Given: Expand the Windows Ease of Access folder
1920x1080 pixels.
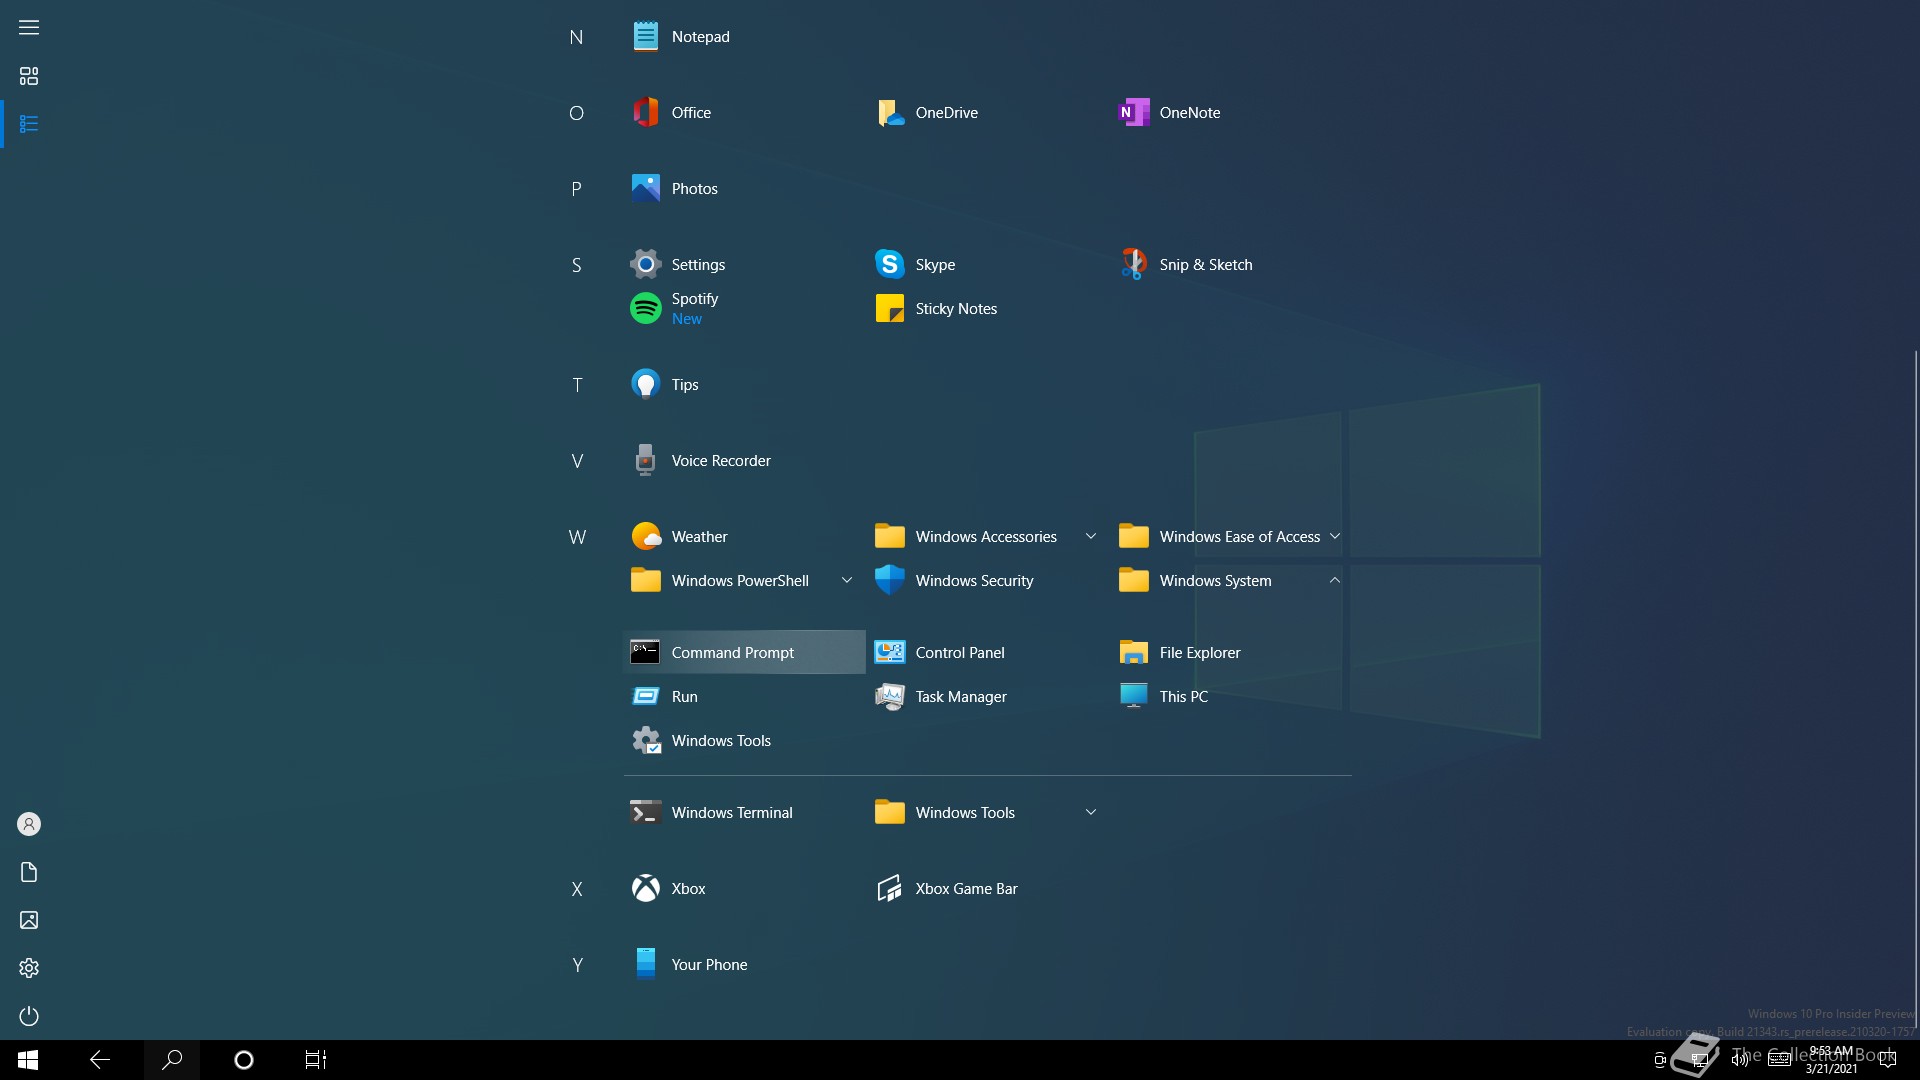Looking at the screenshot, I should [x=1232, y=537].
